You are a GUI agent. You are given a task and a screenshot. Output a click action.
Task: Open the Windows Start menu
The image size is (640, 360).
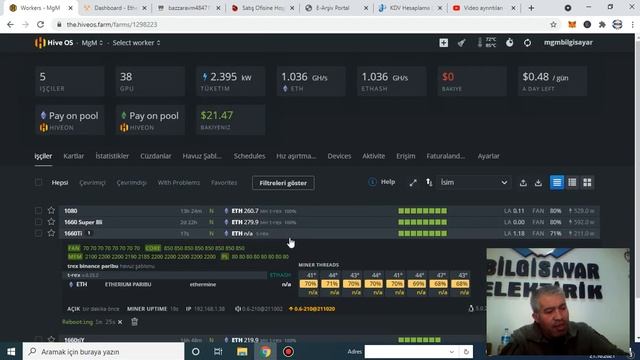[x=11, y=351]
